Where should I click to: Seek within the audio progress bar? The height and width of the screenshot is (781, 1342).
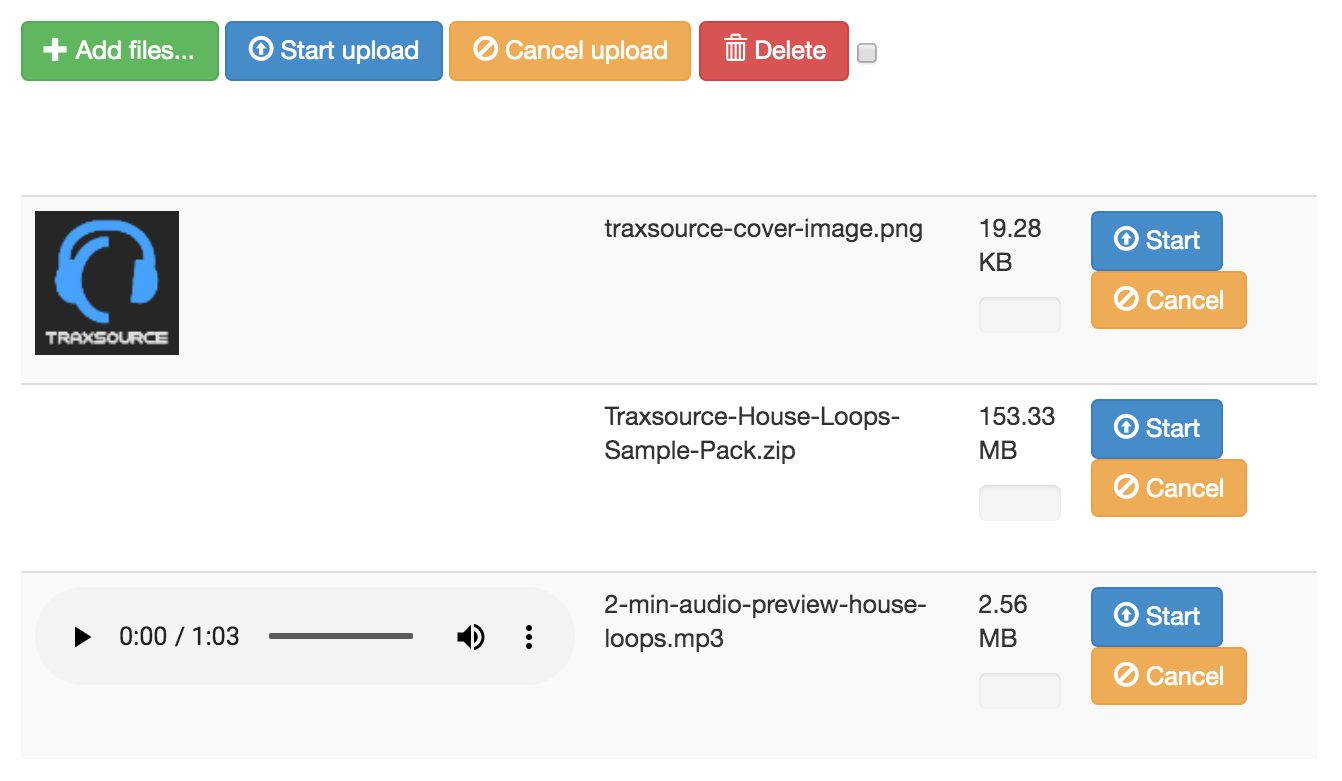341,636
